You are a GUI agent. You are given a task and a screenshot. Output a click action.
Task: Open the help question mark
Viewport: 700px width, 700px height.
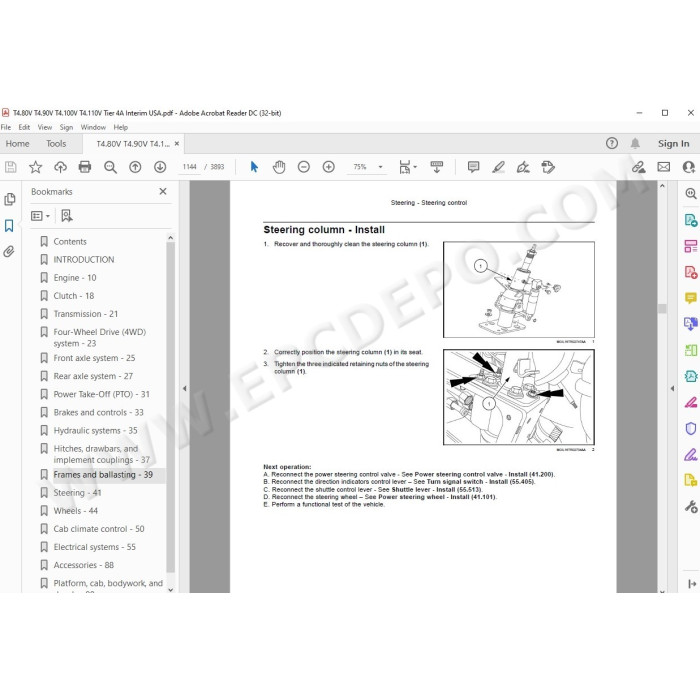[612, 143]
